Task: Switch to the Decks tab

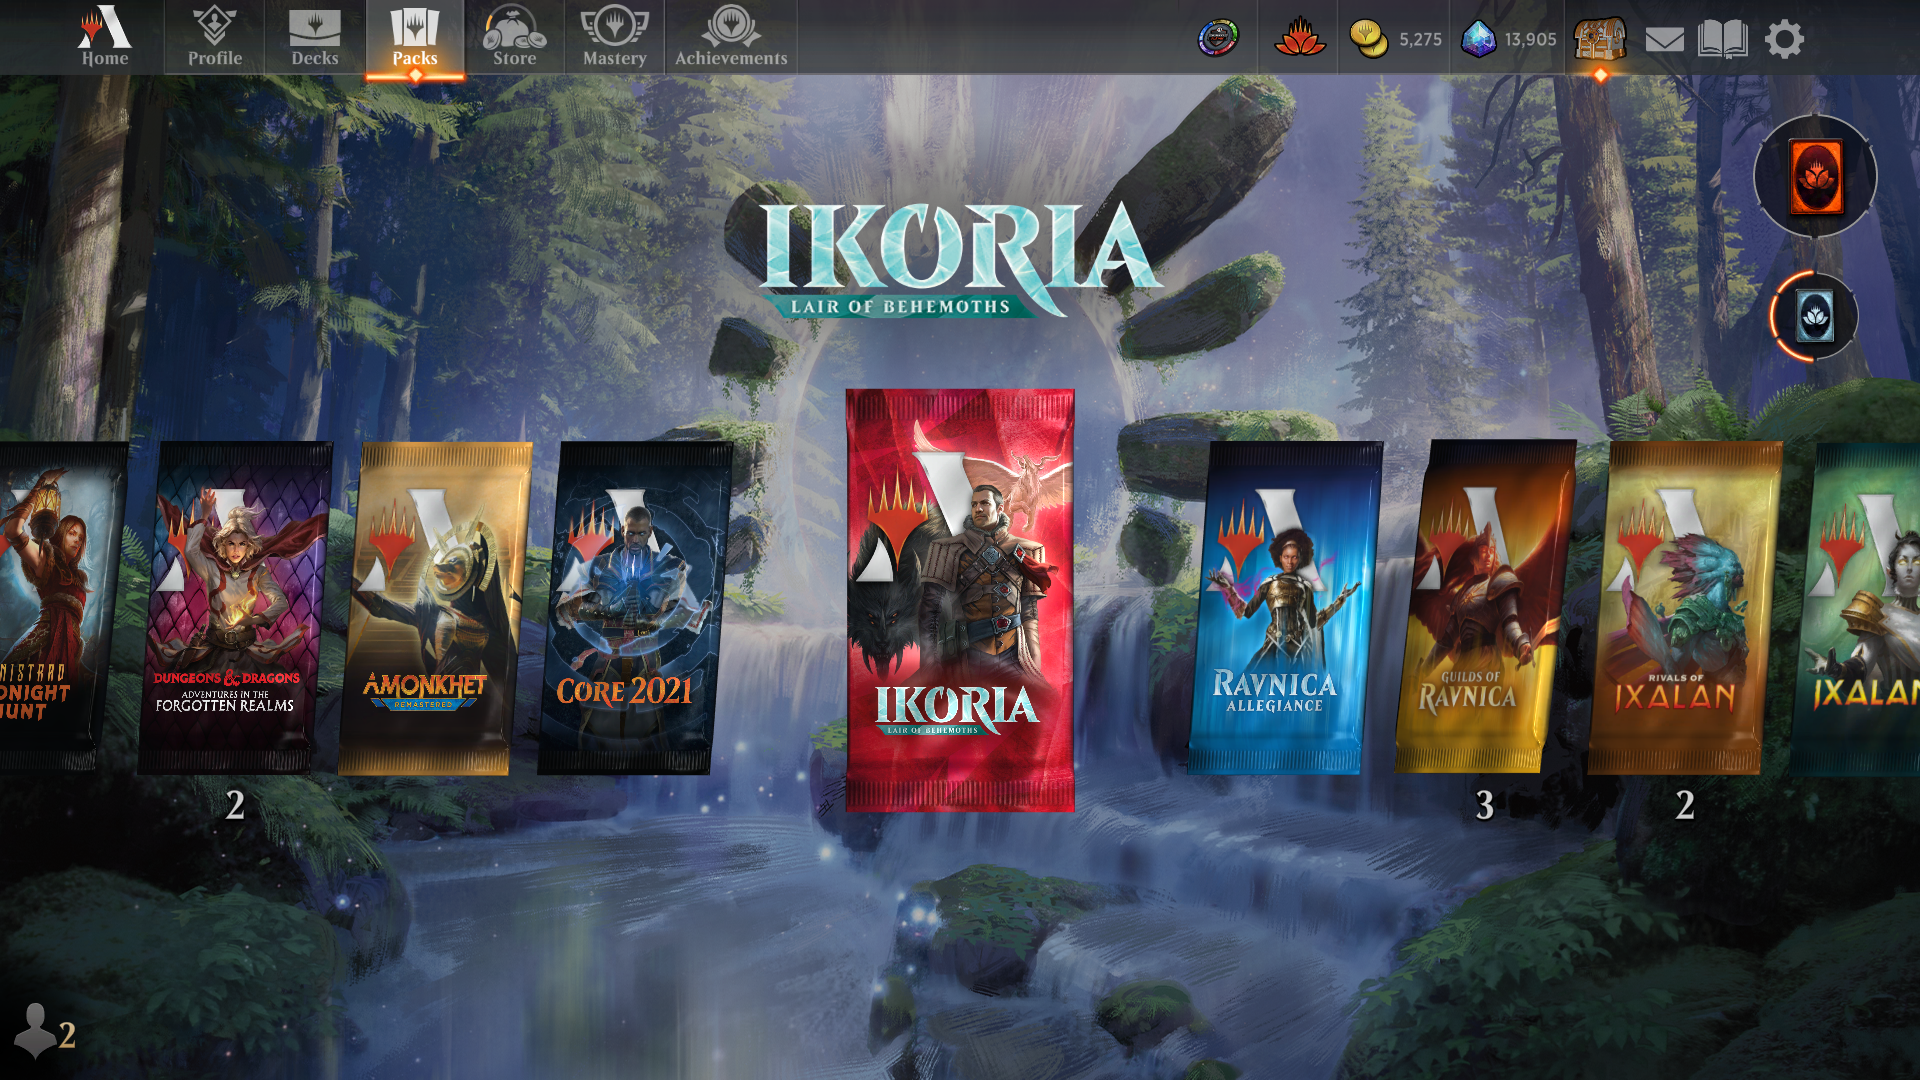Action: click(x=315, y=37)
